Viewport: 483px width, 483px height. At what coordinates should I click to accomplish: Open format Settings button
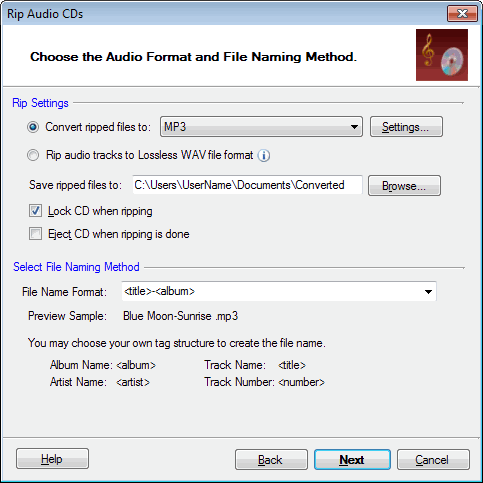[x=406, y=127]
